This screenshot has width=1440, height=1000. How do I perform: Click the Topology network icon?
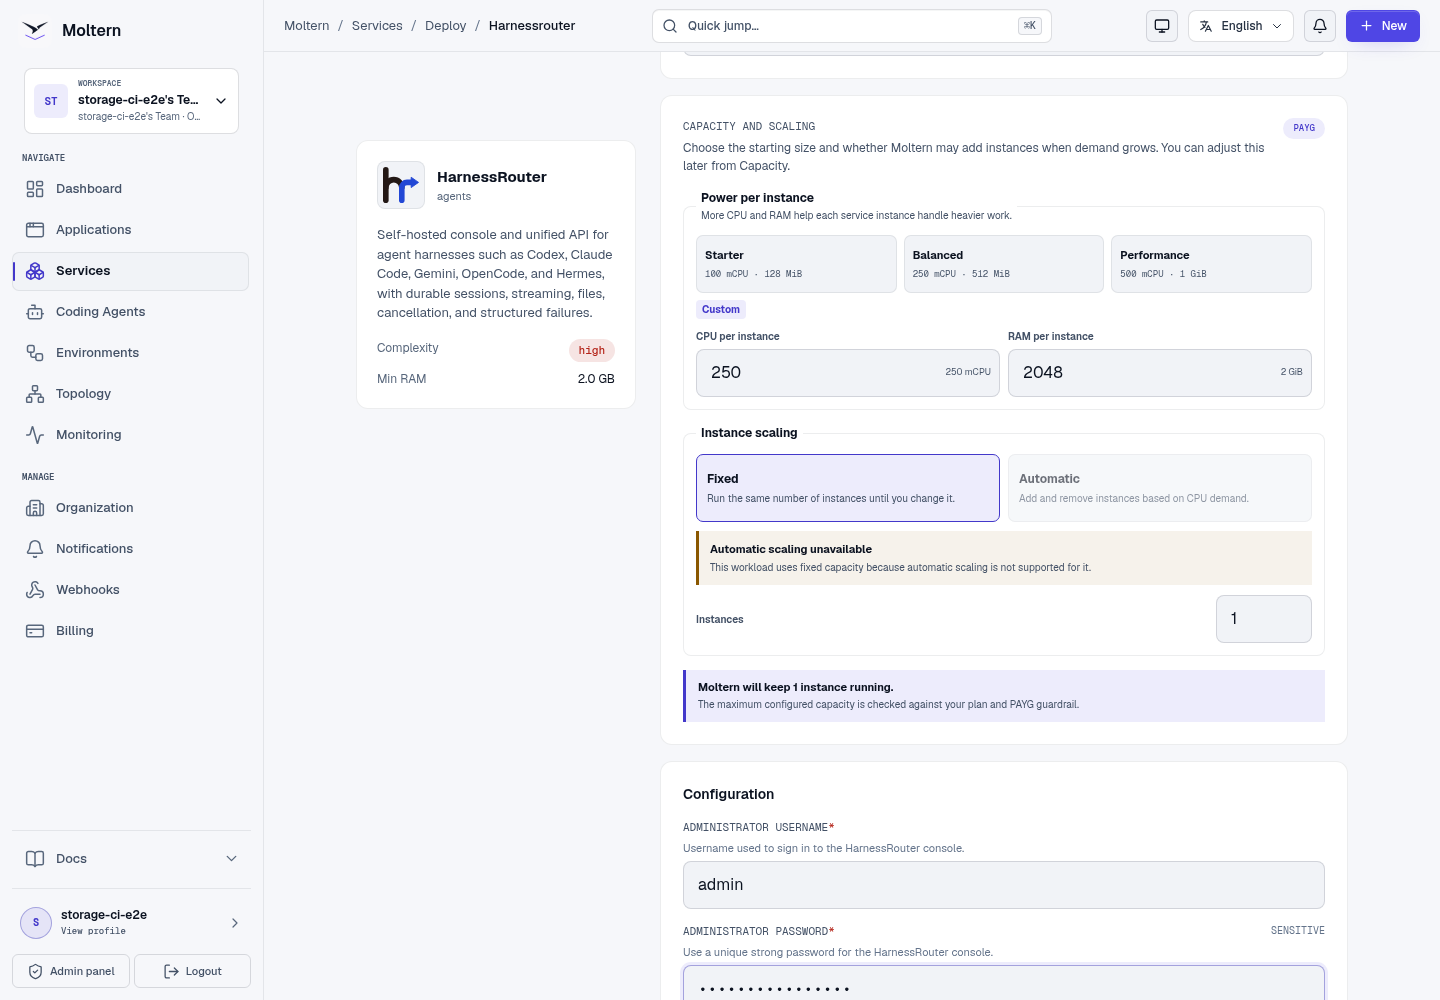click(x=35, y=394)
